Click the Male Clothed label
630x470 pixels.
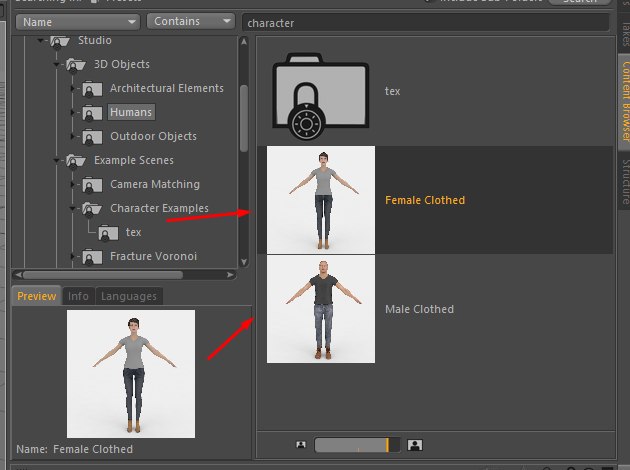(x=419, y=309)
